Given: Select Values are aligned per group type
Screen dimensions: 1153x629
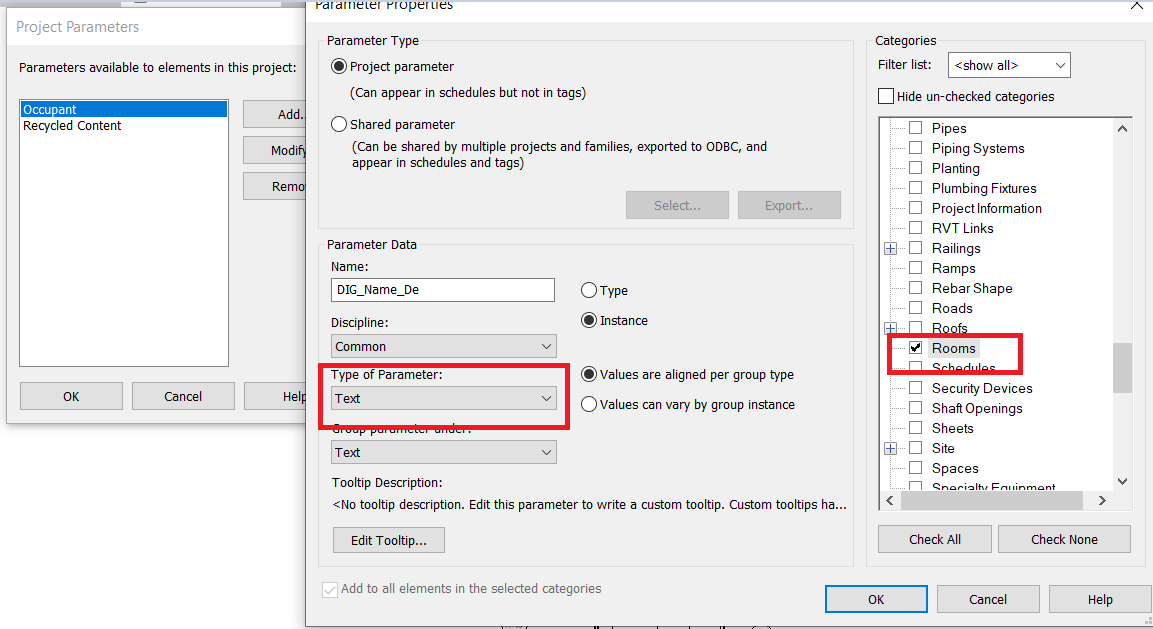Looking at the screenshot, I should click(x=589, y=374).
